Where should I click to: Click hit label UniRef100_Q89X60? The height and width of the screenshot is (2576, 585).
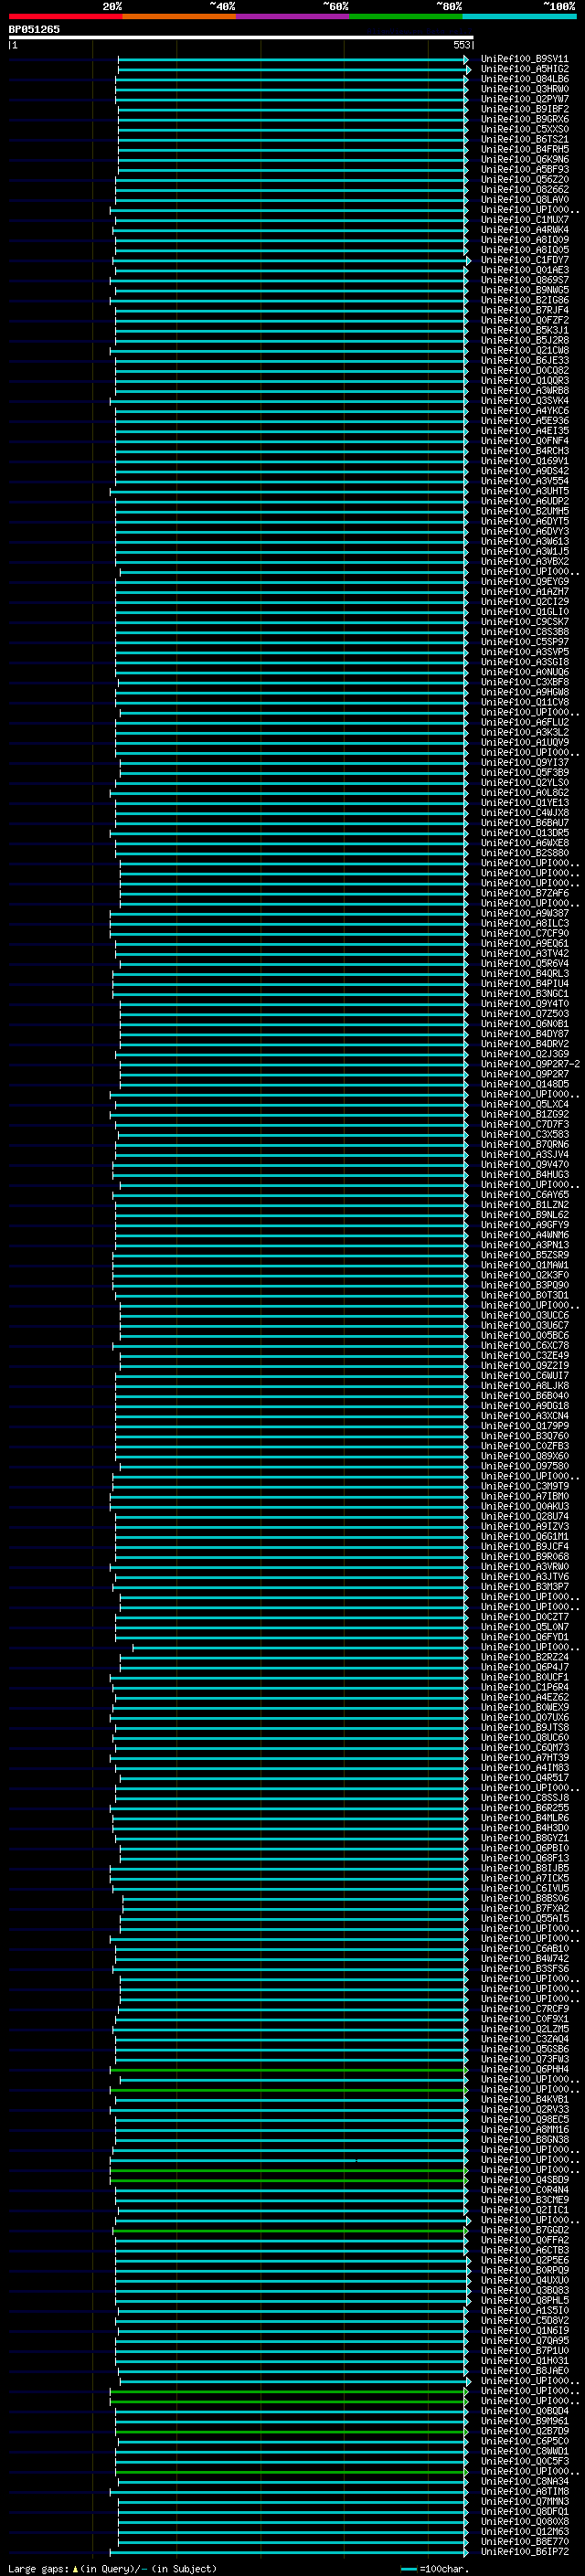(x=524, y=1456)
